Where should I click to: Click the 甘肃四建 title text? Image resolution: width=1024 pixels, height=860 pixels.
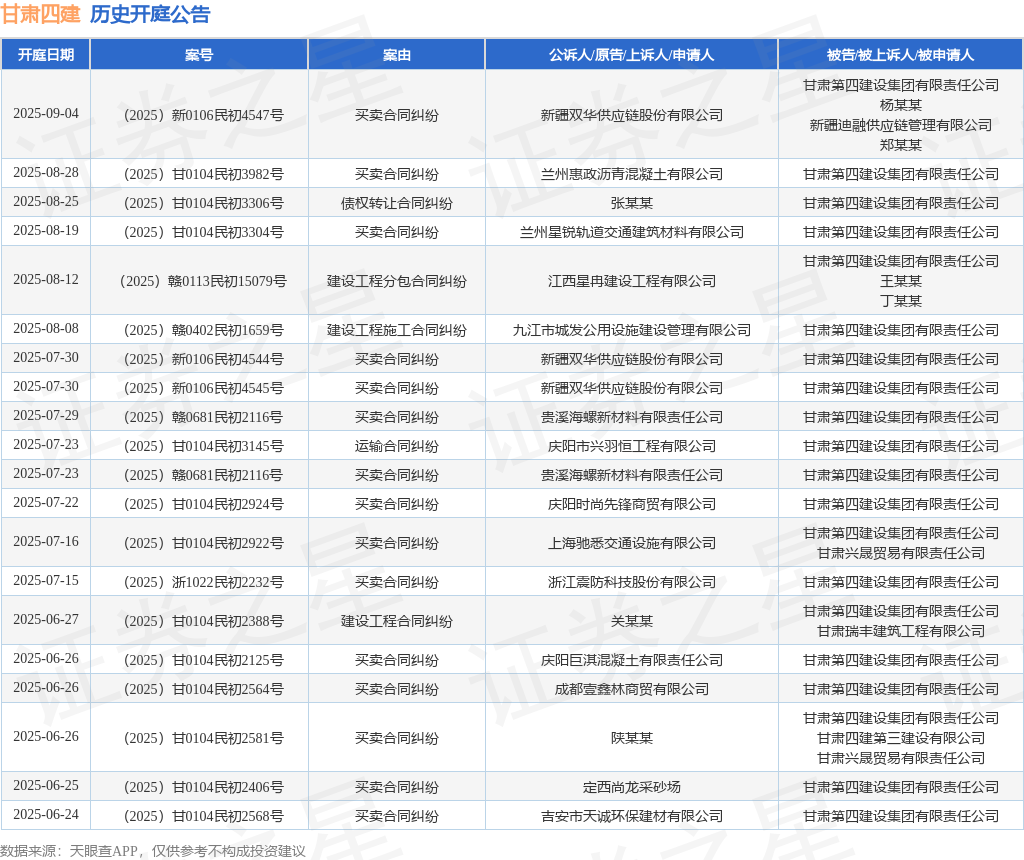[x=40, y=14]
